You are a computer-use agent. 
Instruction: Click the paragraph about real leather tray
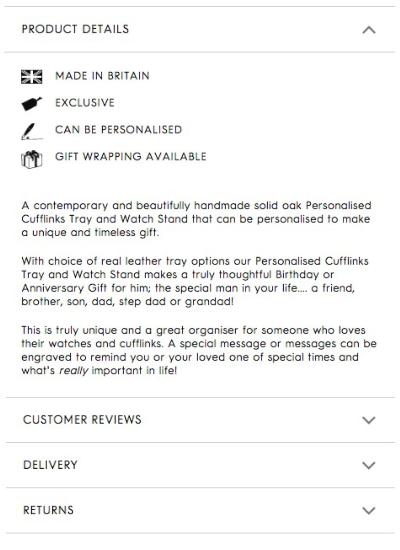(x=195, y=281)
